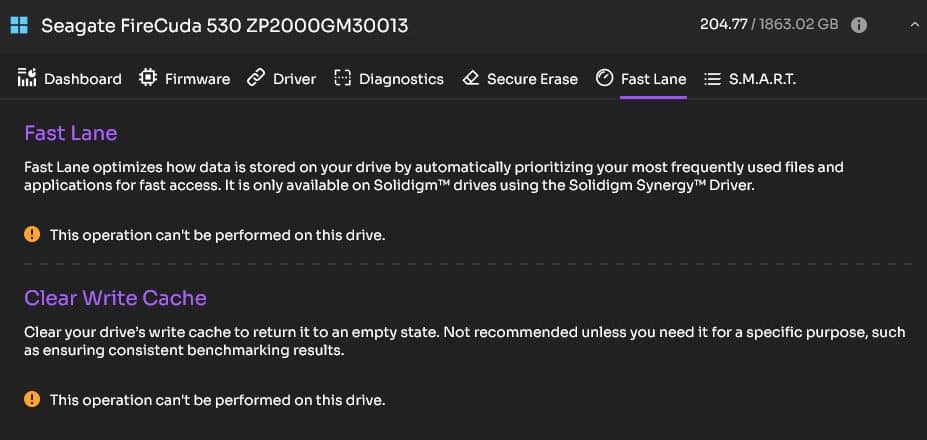Click Fast Lane warning exclamation icon
The image size is (927, 440).
pos(32,234)
